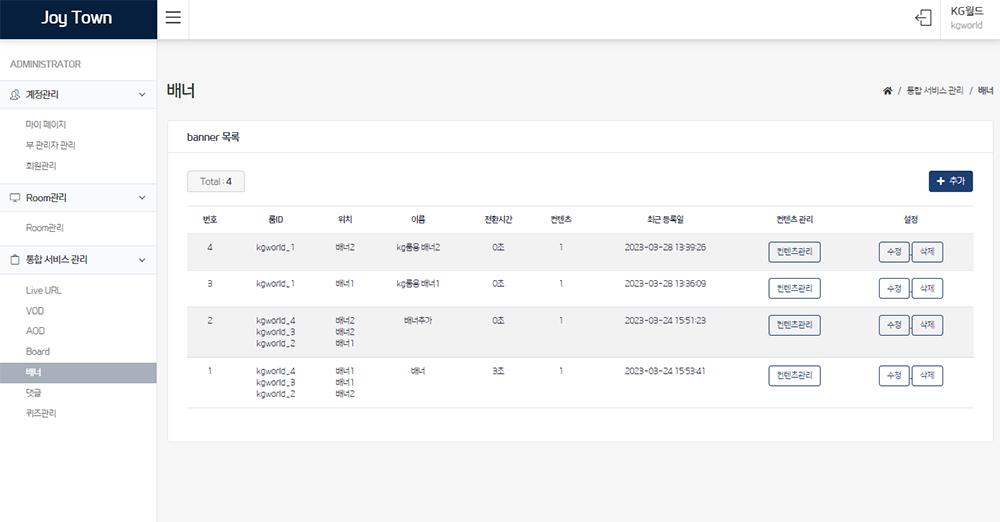
Task: Click 수정 for kg통합 배너1 row
Action: coord(893,288)
